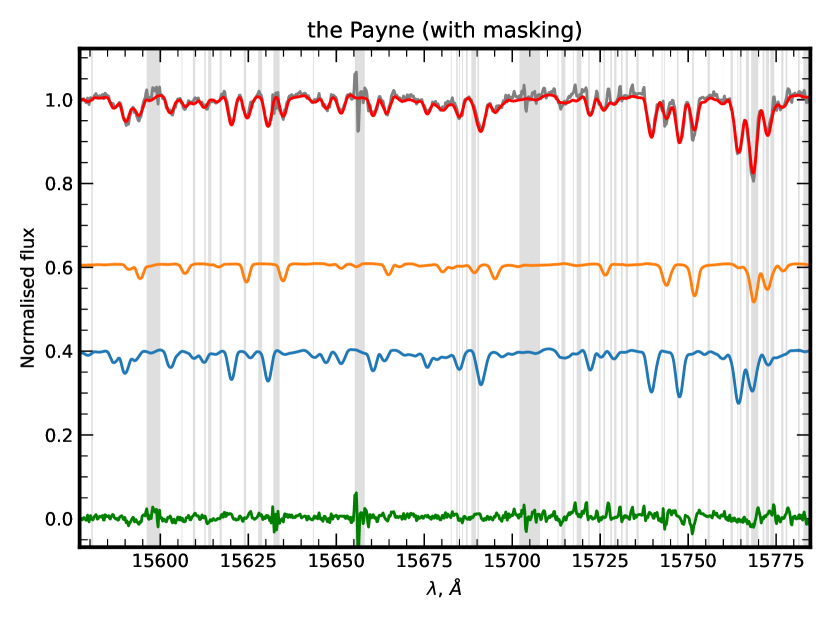Click the x-axis tick label 15750

[688, 561]
